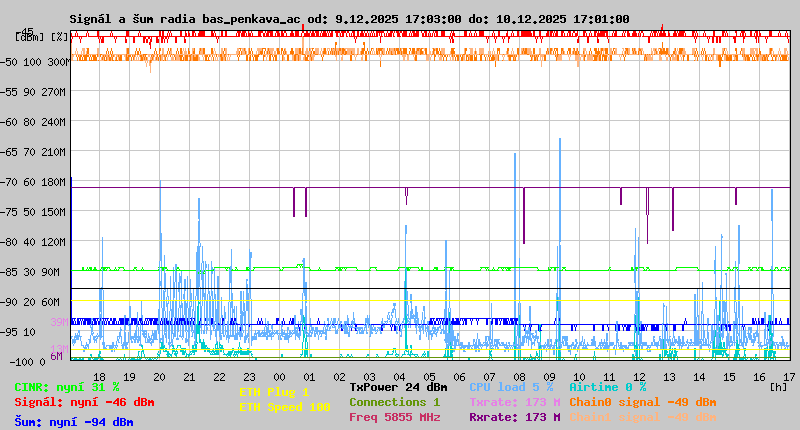This screenshot has width=800, height=430.
Task: Select the 'Šum: nyní -94 dBm' legend entry
Action: (x=74, y=422)
